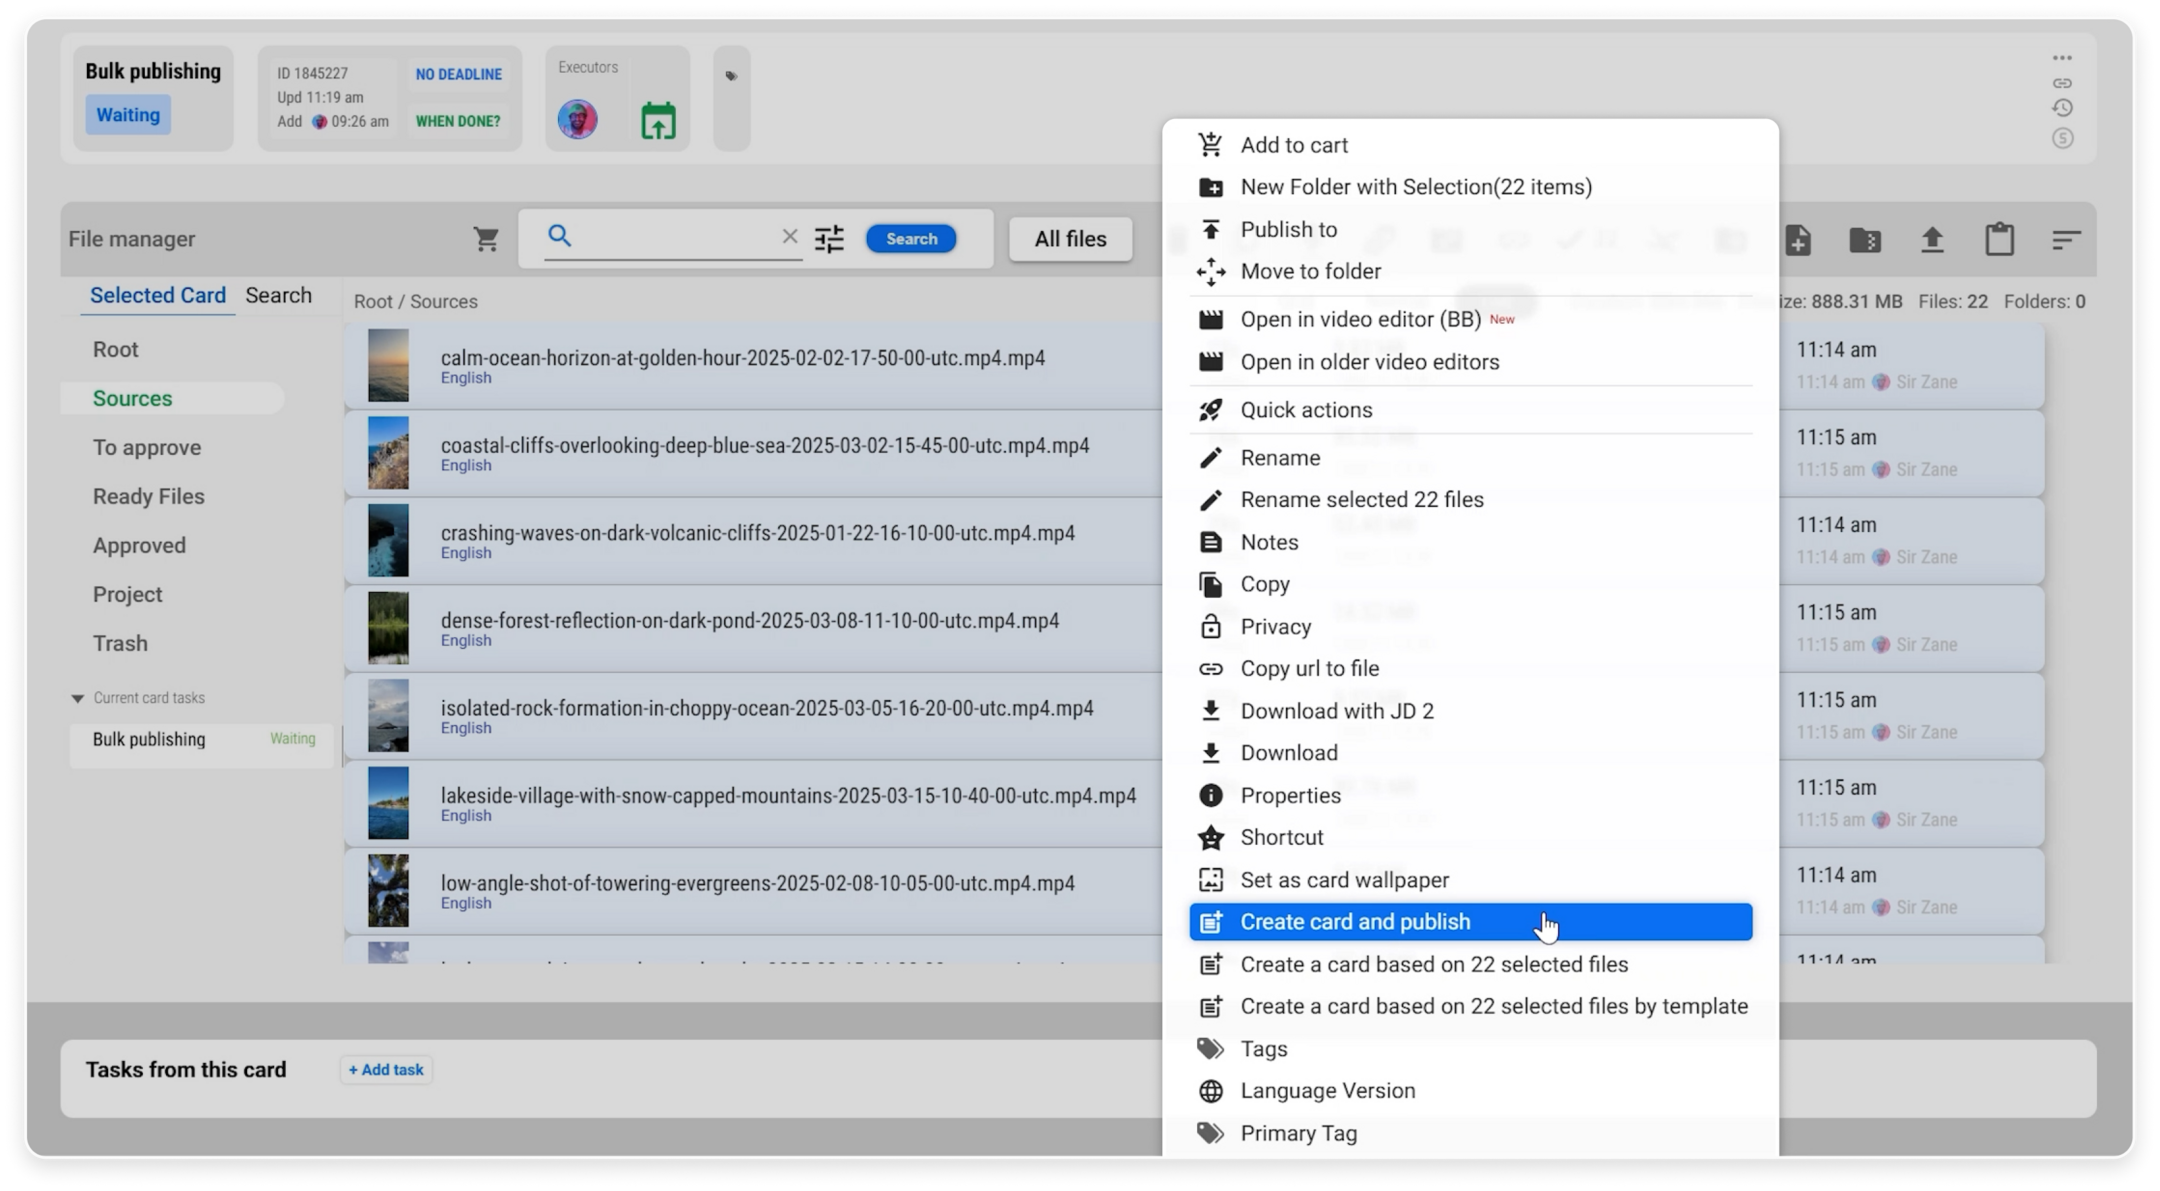The width and height of the screenshot is (2160, 1191).
Task: Click the coastal-cliffs video thumbnail
Action: (388, 453)
